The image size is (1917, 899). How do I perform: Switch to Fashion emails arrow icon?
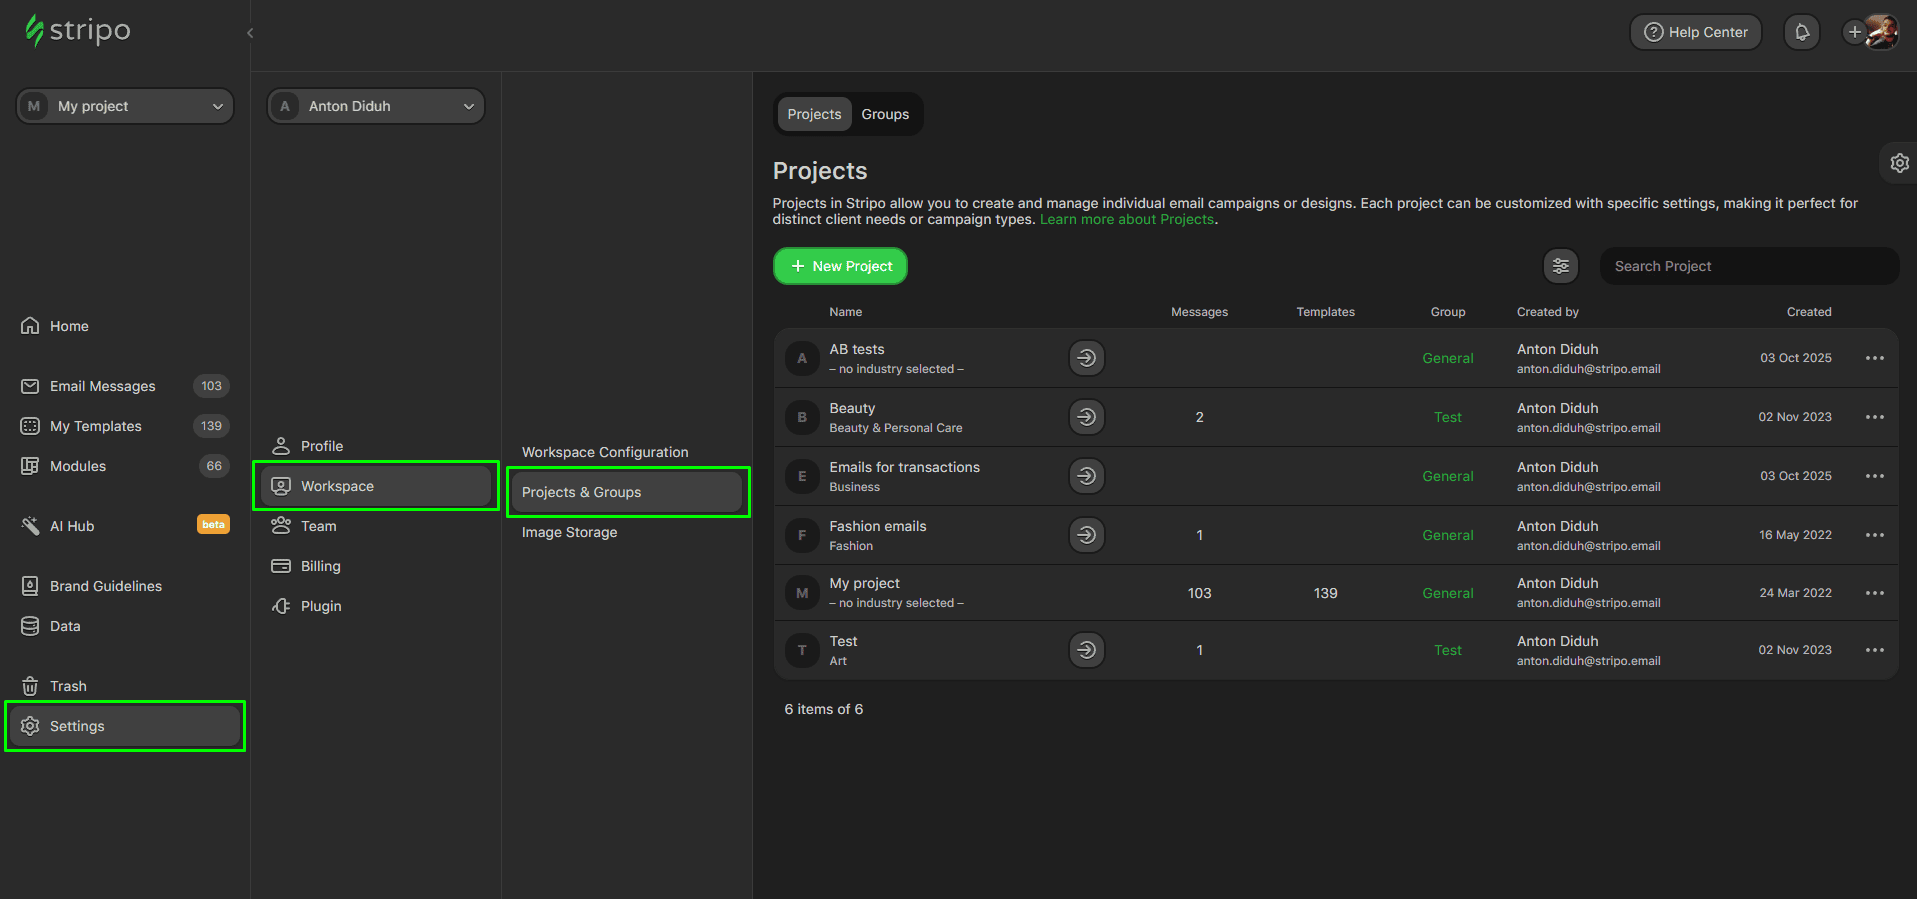[x=1086, y=535]
